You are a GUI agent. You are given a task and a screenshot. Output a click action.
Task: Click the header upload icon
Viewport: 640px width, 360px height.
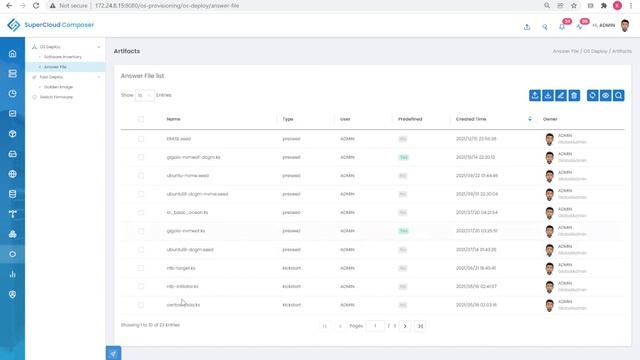point(527,27)
